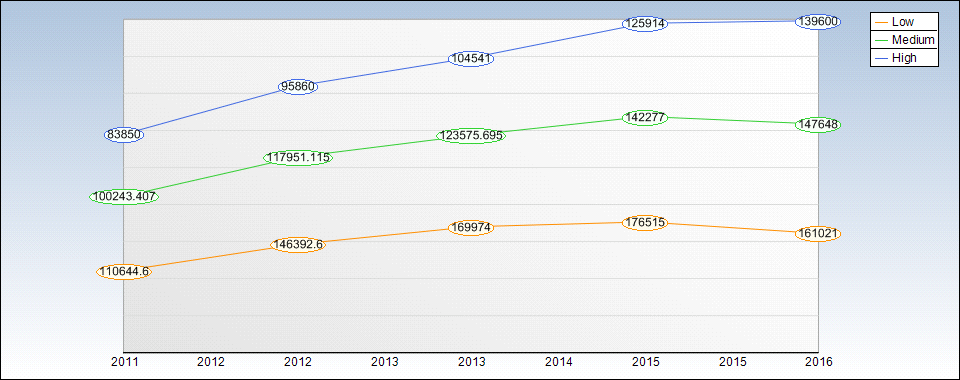Screen dimensions: 960x380
Task: Click the High entry in the legend
Action: 904,58
